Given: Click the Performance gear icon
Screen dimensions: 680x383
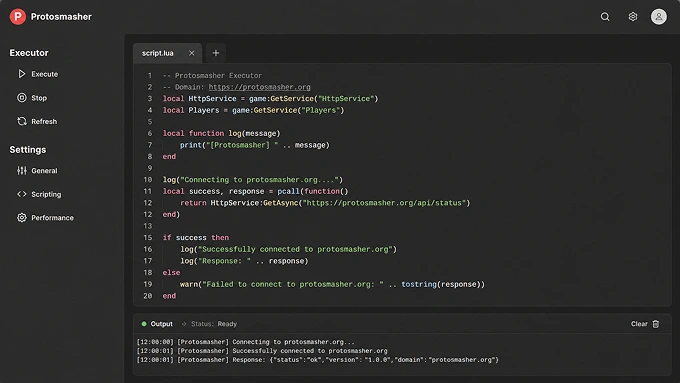Looking at the screenshot, I should click(22, 217).
